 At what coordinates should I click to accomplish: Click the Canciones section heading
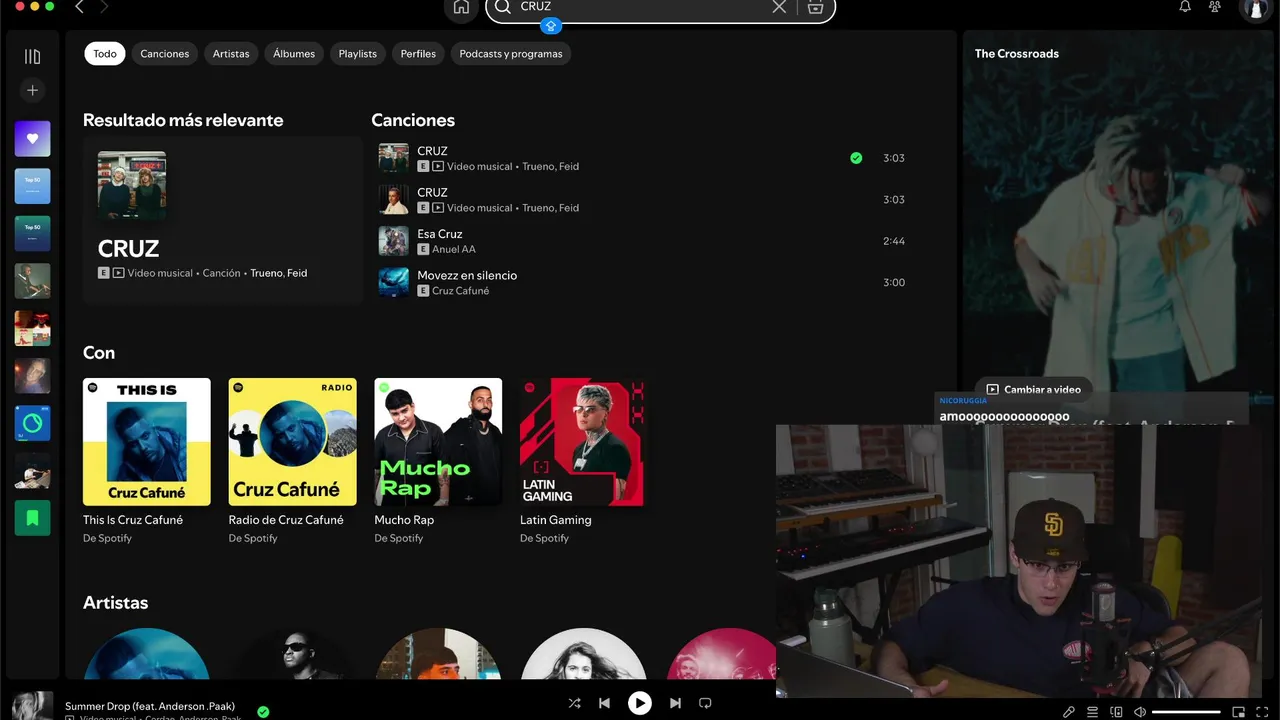[413, 120]
